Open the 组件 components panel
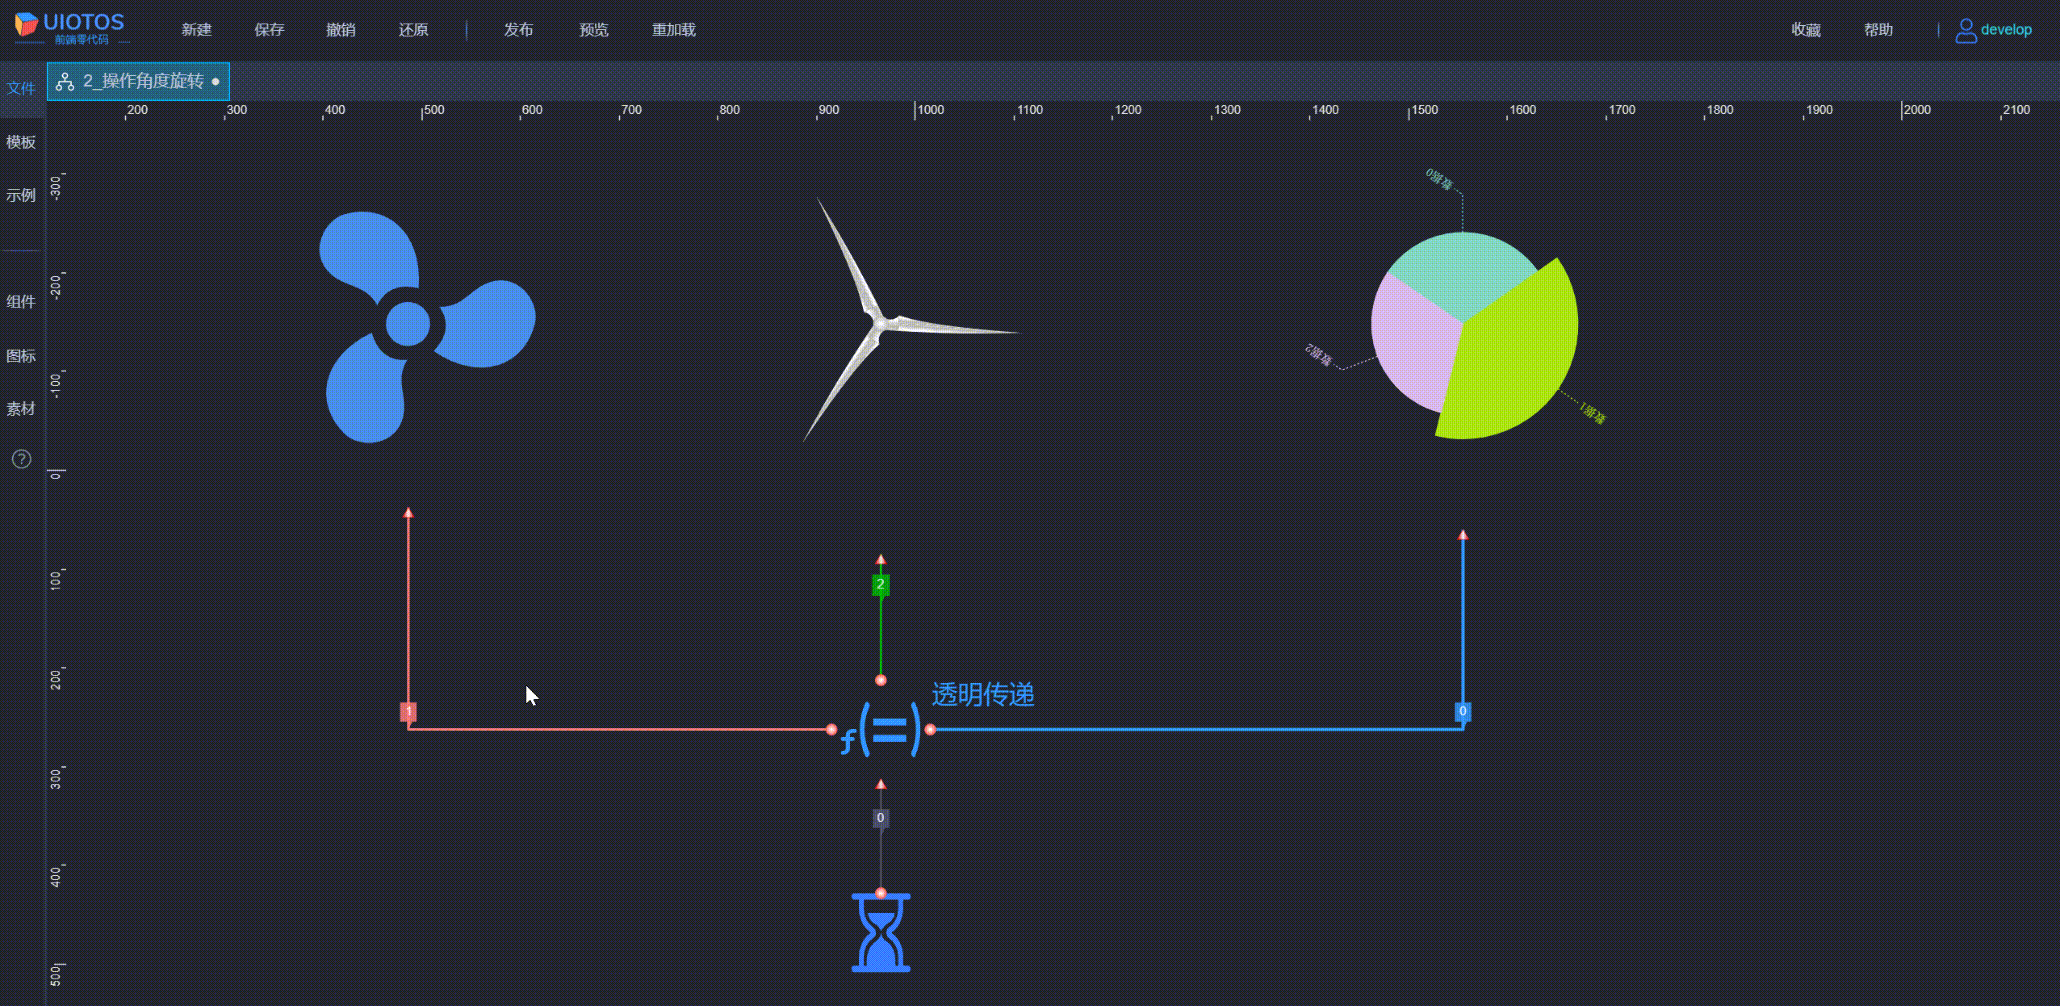Viewport: 2060px width, 1006px height. 21,301
